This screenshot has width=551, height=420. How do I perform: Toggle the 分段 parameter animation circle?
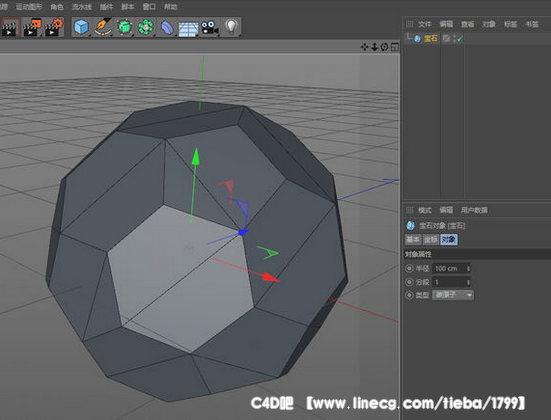409,282
